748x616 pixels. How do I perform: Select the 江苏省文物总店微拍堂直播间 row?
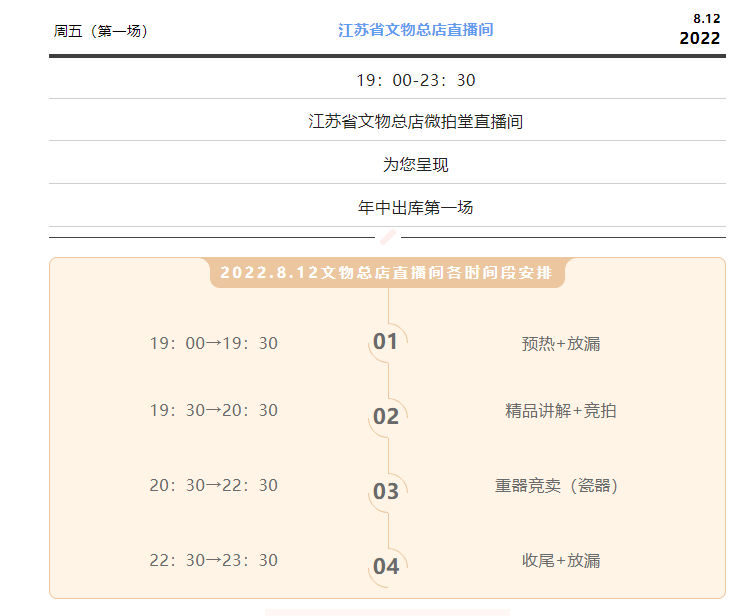click(415, 122)
